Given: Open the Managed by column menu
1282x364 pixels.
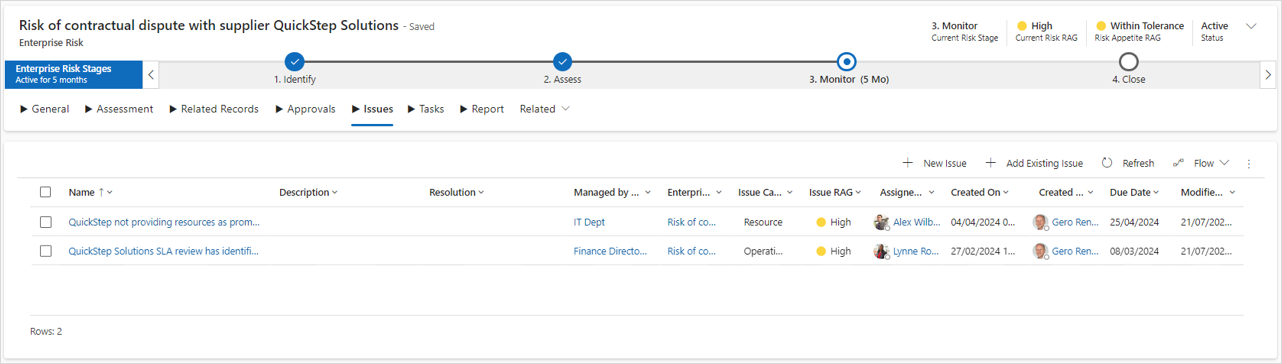Looking at the screenshot, I should coord(612,192).
